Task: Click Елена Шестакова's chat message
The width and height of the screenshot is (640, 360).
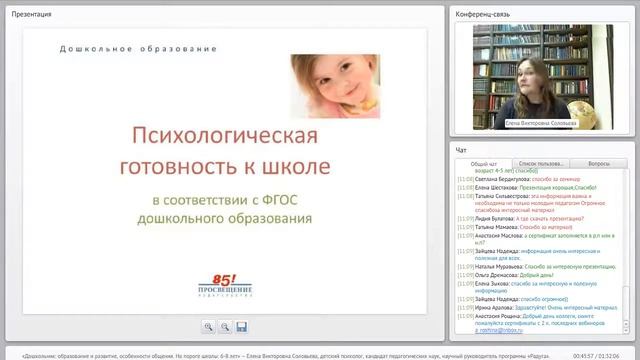Action: coord(527,188)
